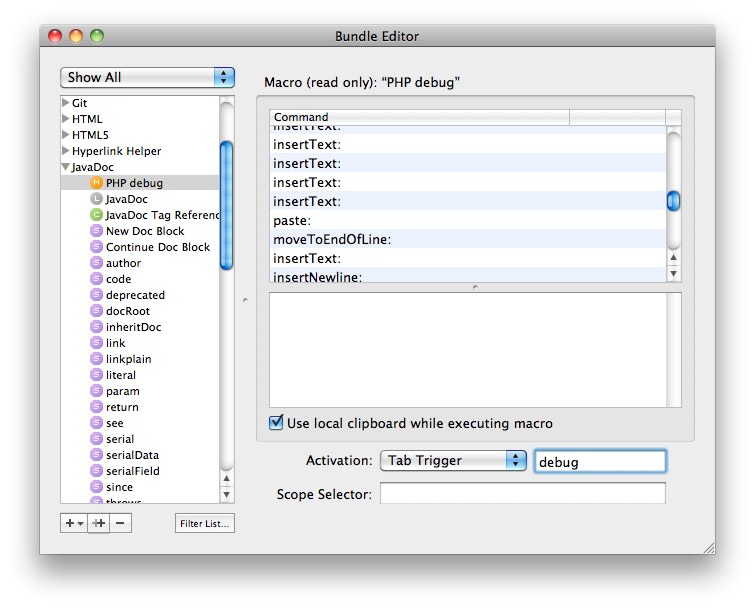Click the snippet icon beside link

tap(97, 343)
